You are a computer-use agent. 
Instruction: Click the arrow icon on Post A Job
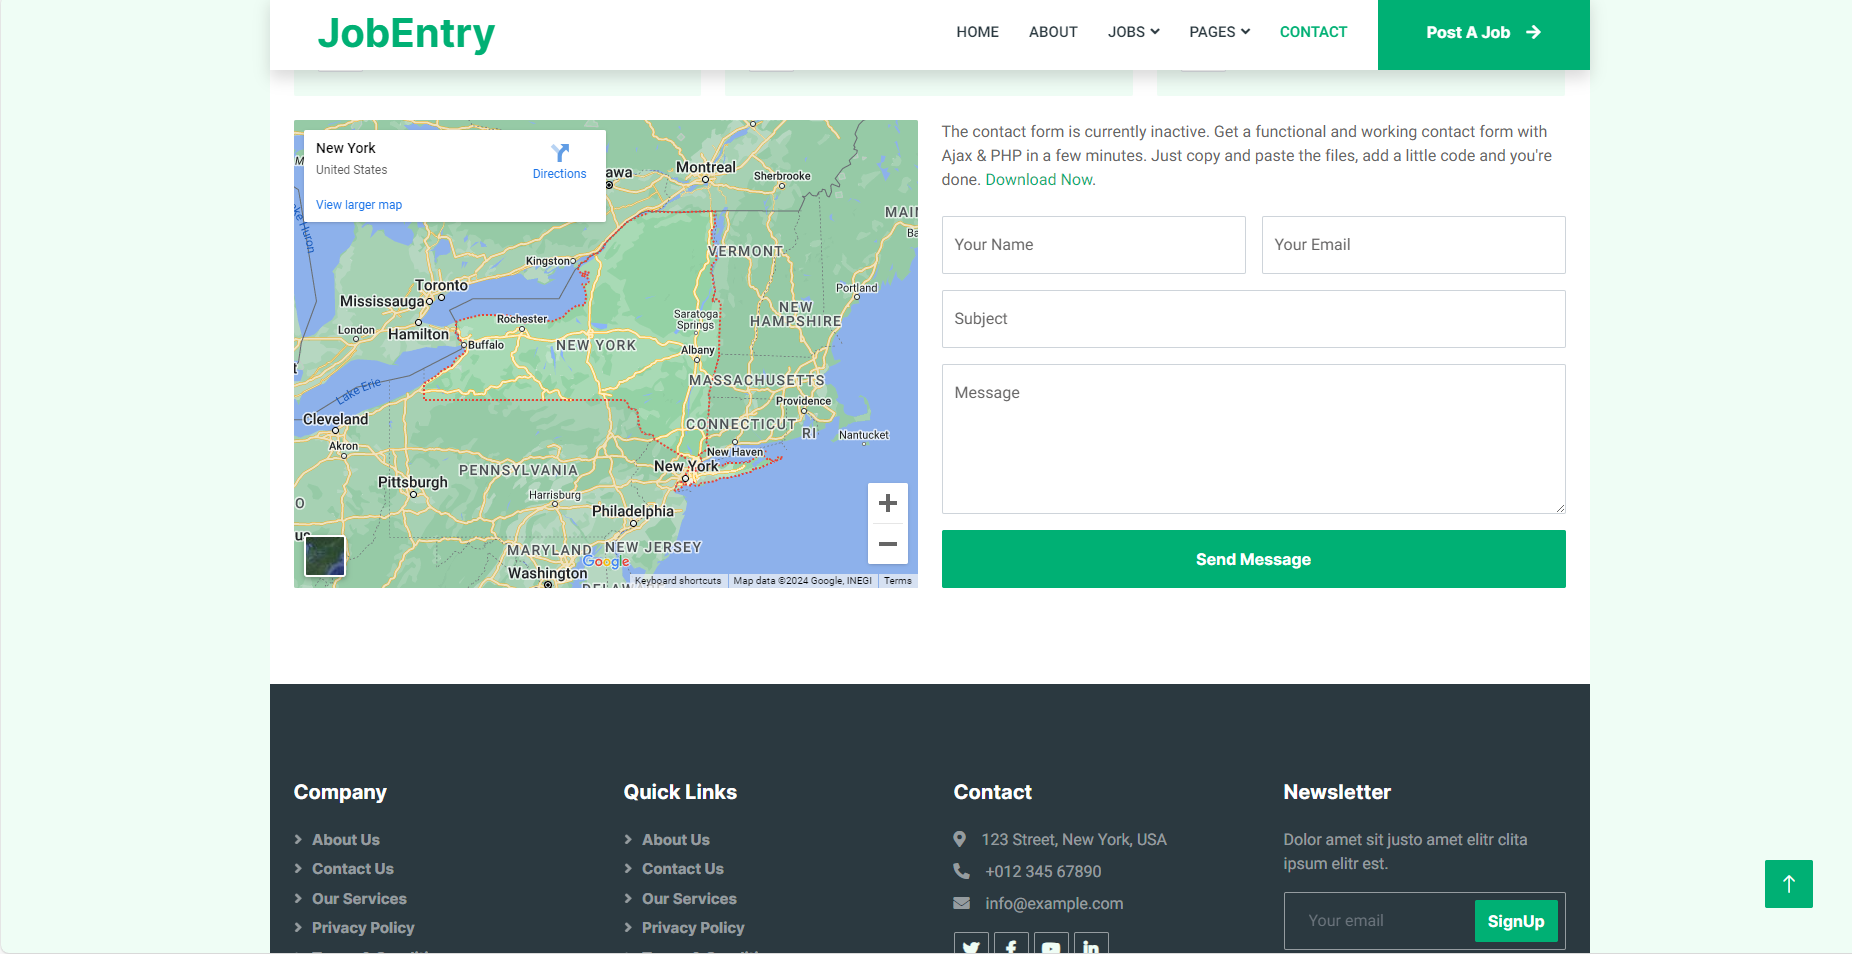[x=1533, y=32]
